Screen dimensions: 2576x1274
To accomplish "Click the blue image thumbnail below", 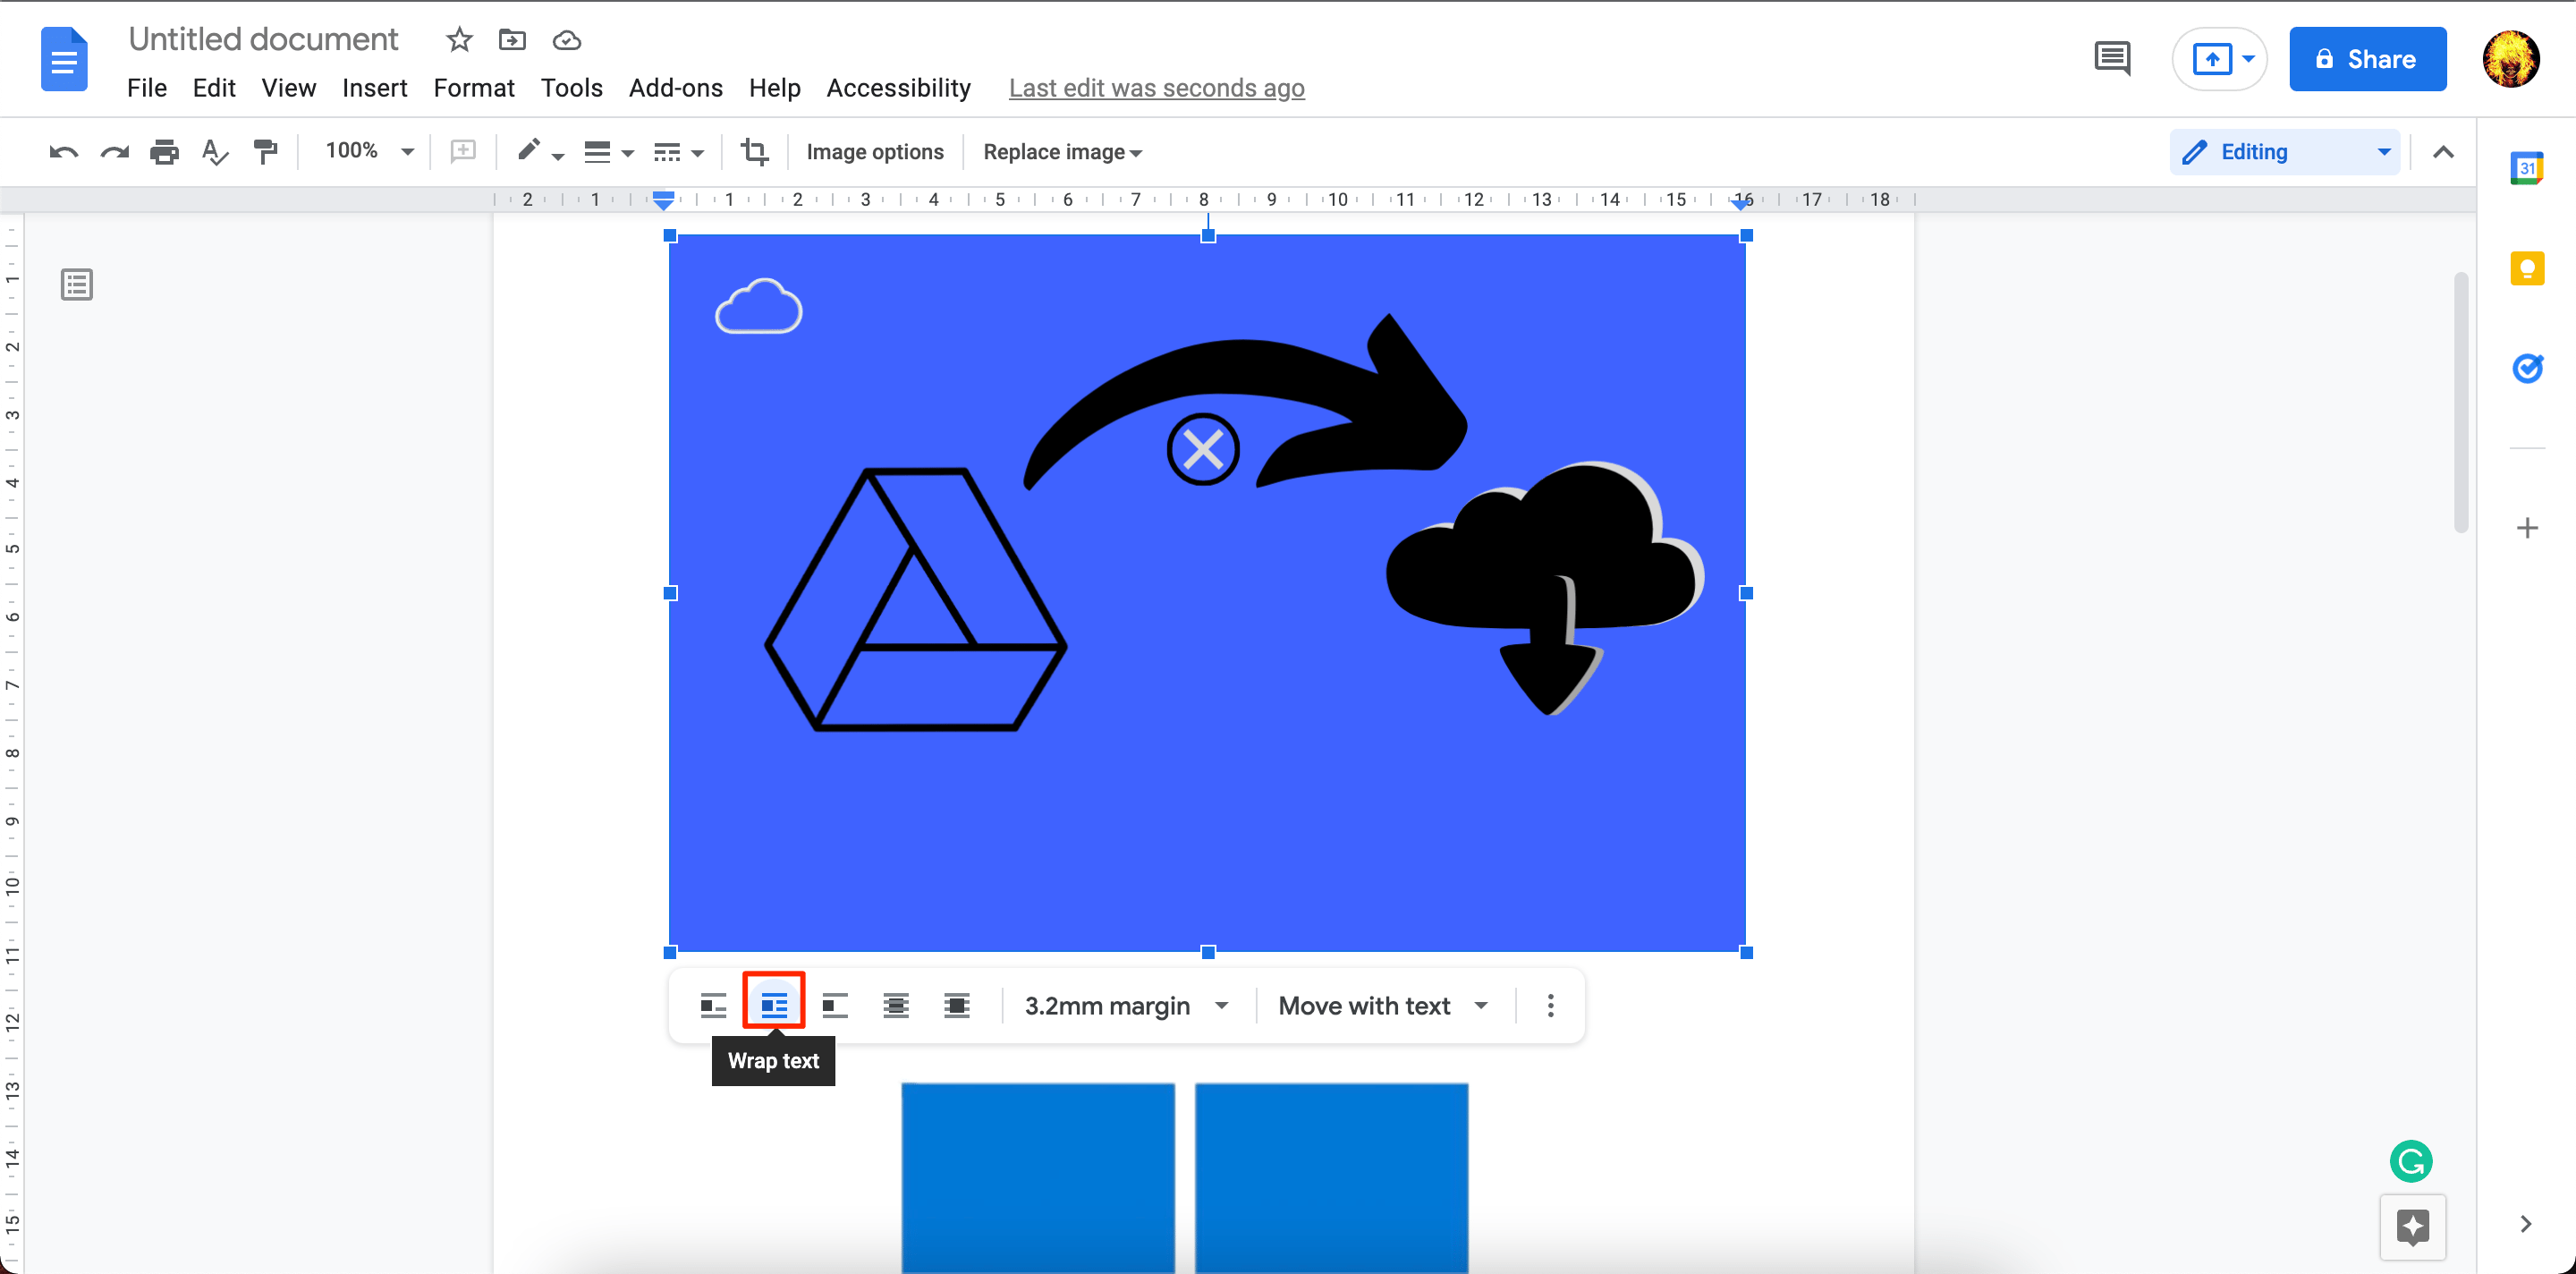I will [x=1037, y=1174].
